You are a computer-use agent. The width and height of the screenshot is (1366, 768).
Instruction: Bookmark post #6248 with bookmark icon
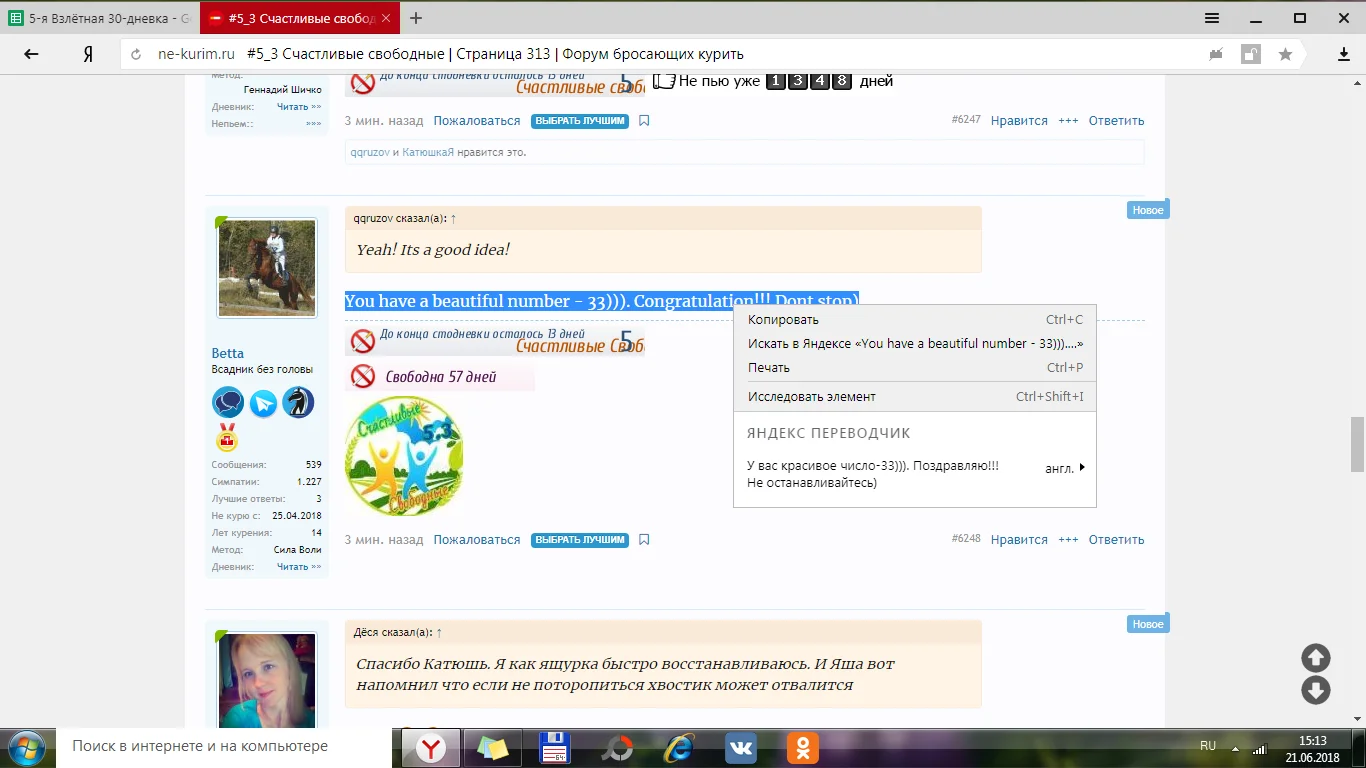644,540
